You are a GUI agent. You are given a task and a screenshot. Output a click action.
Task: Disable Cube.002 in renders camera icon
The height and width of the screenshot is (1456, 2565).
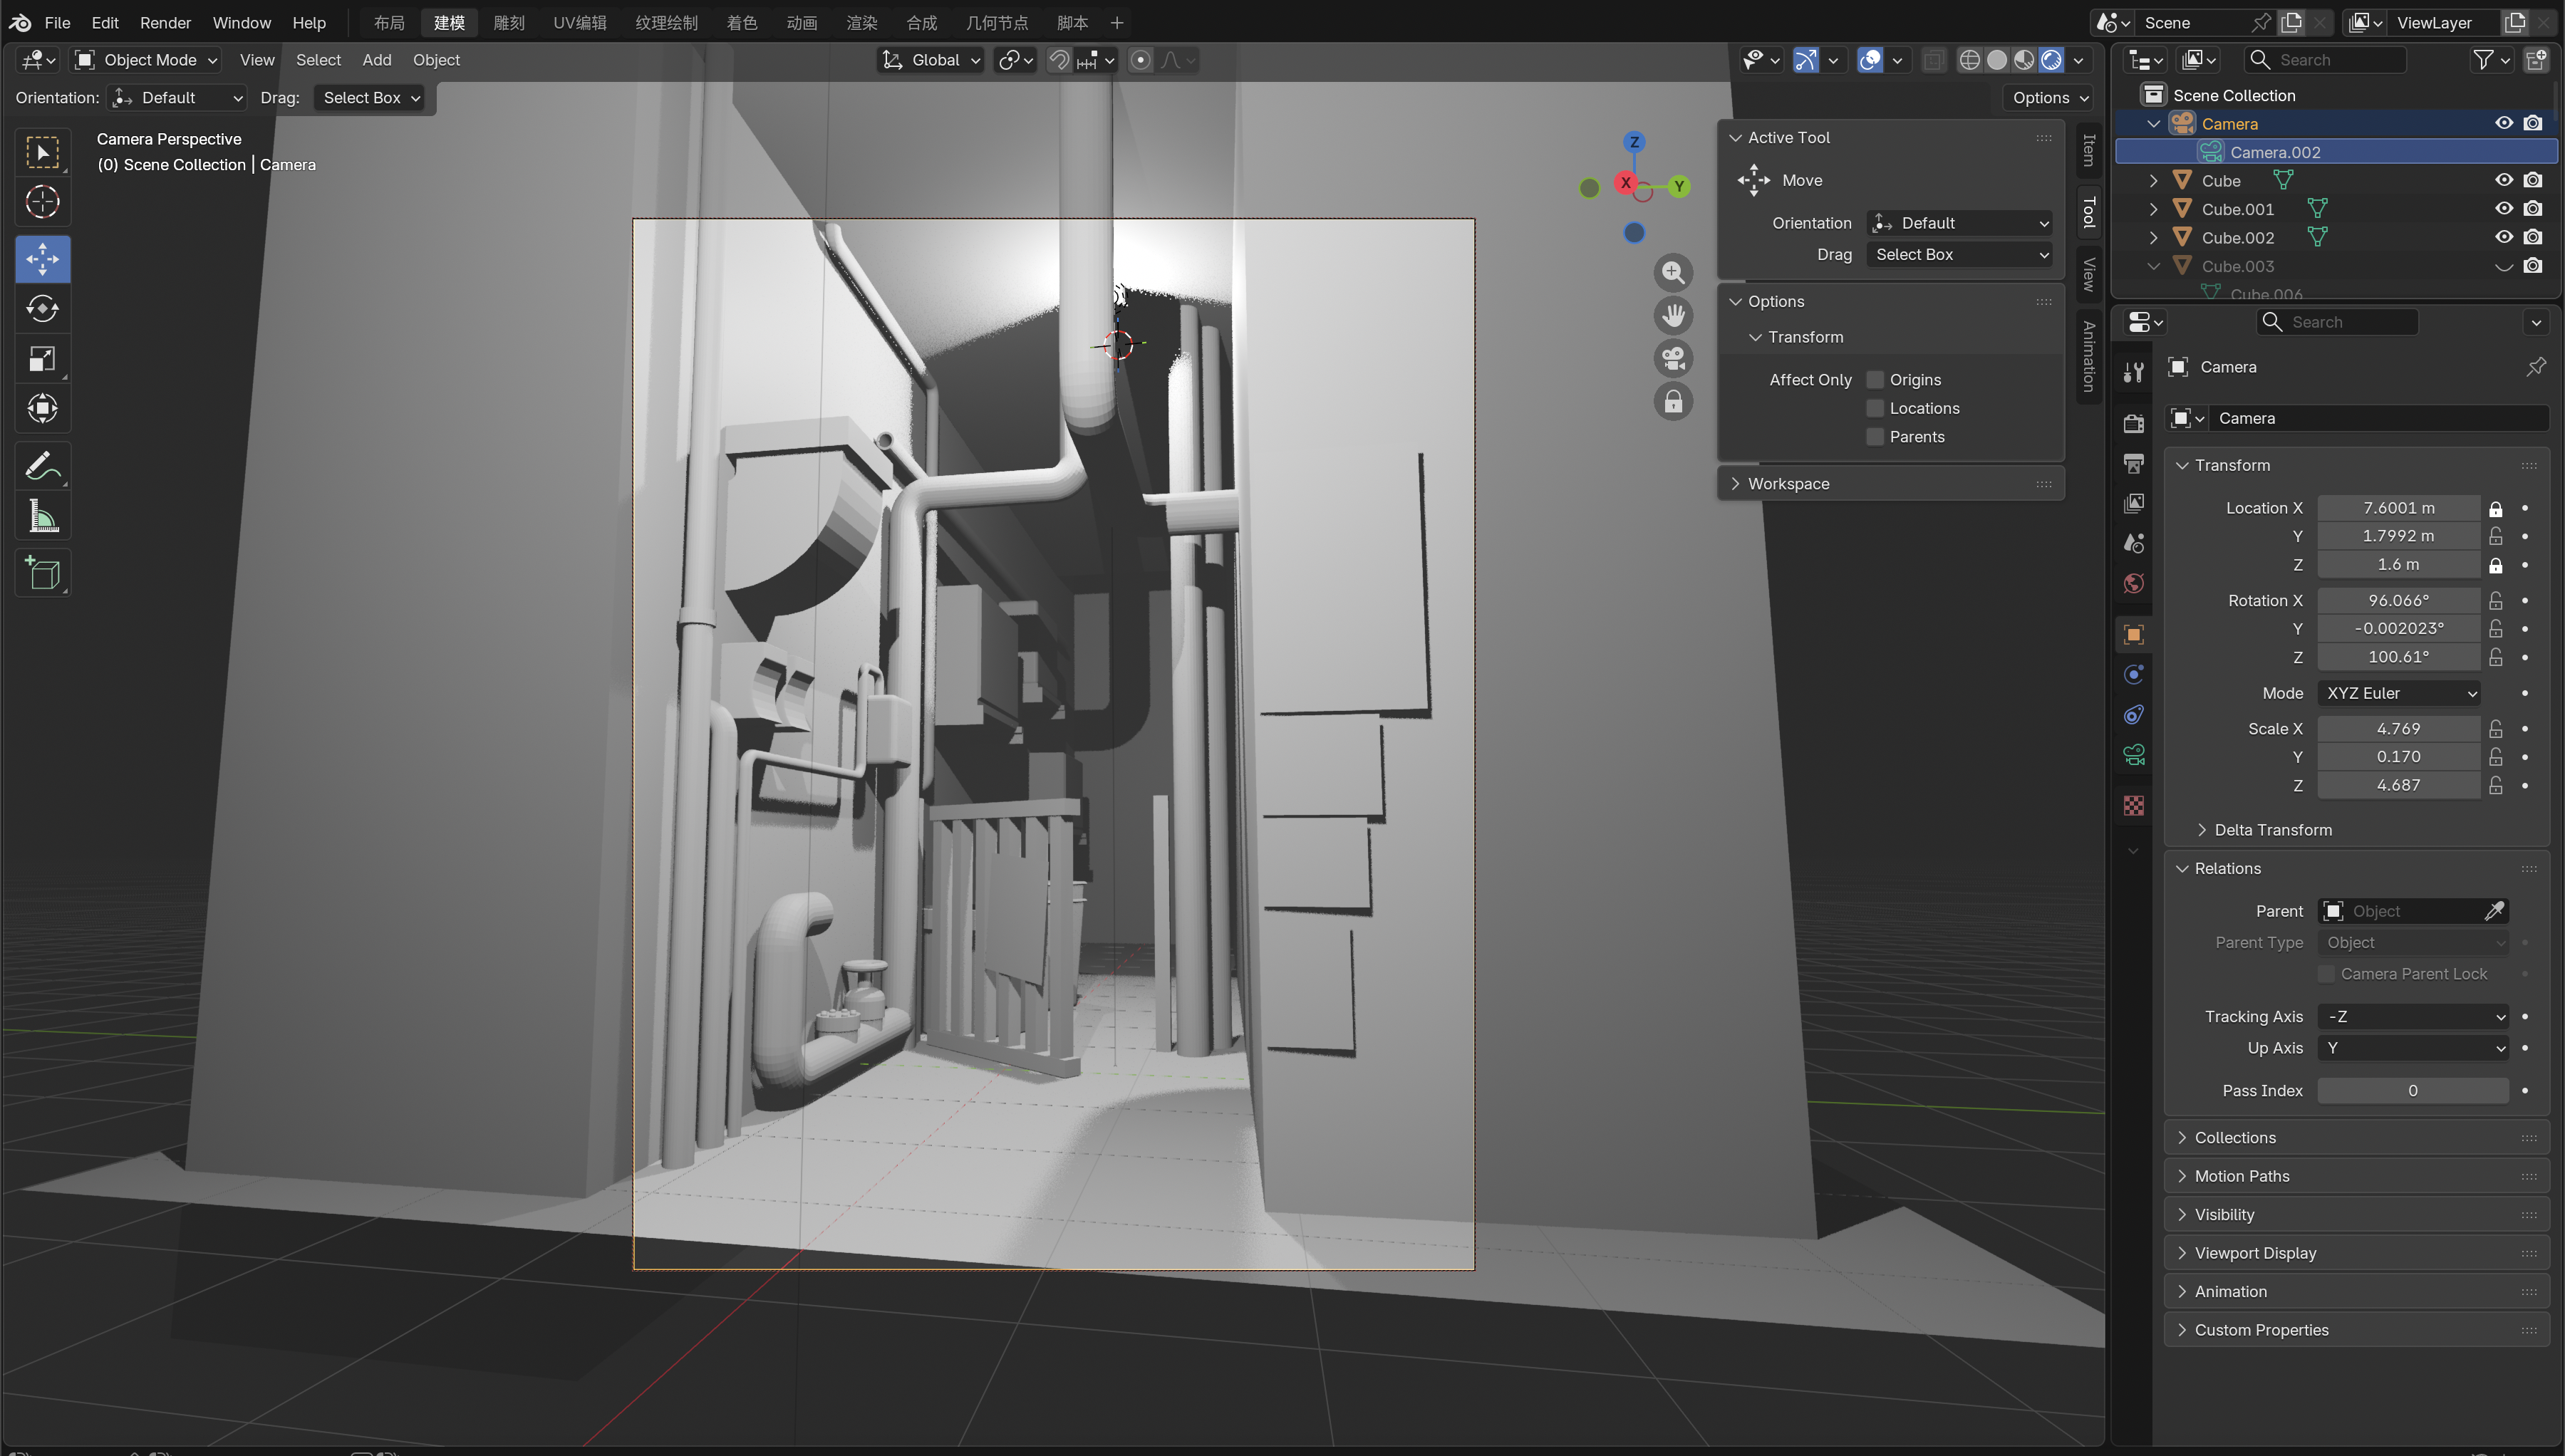click(x=2532, y=238)
